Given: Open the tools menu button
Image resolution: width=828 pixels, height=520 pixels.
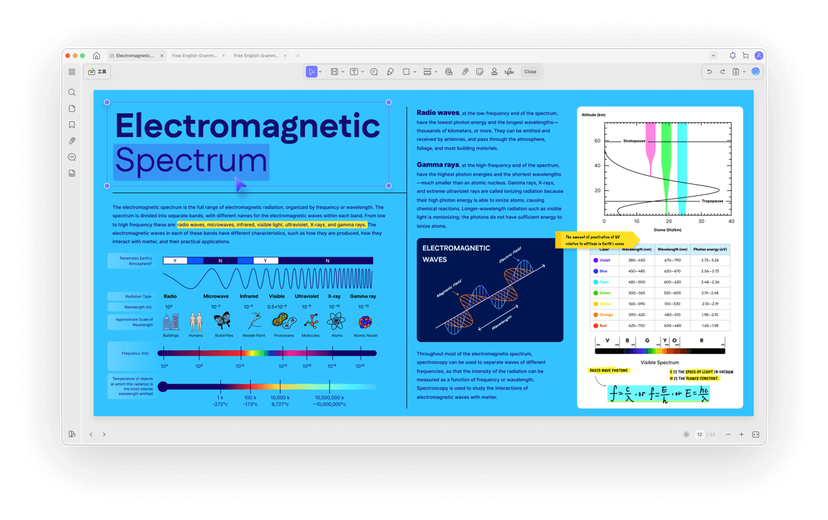Looking at the screenshot, I should pos(97,72).
